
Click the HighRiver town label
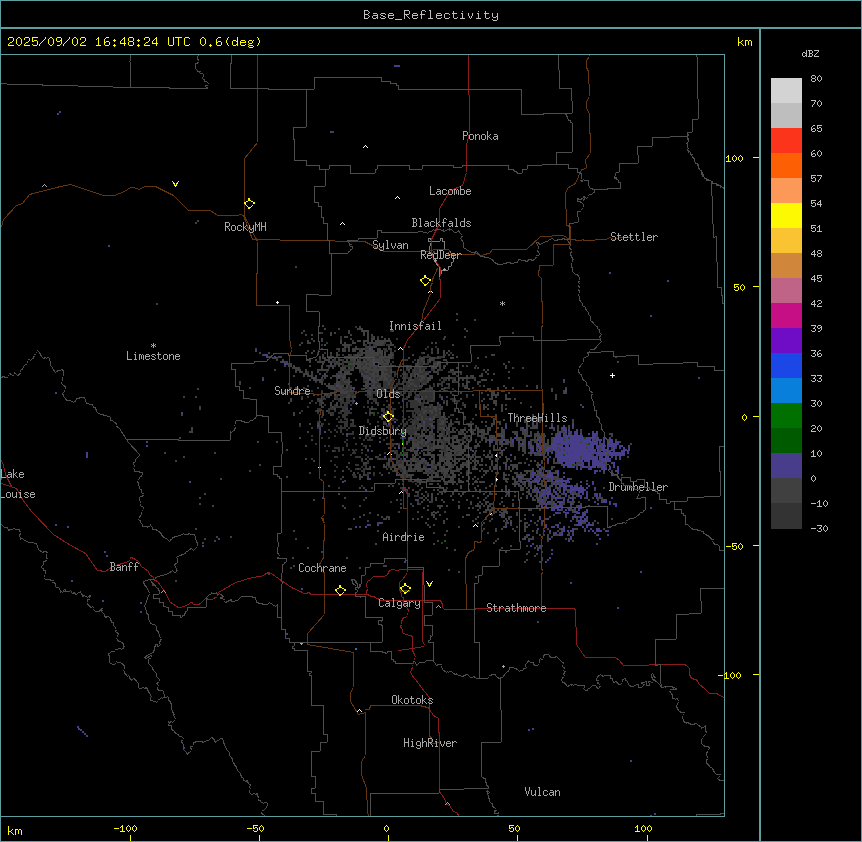[430, 743]
